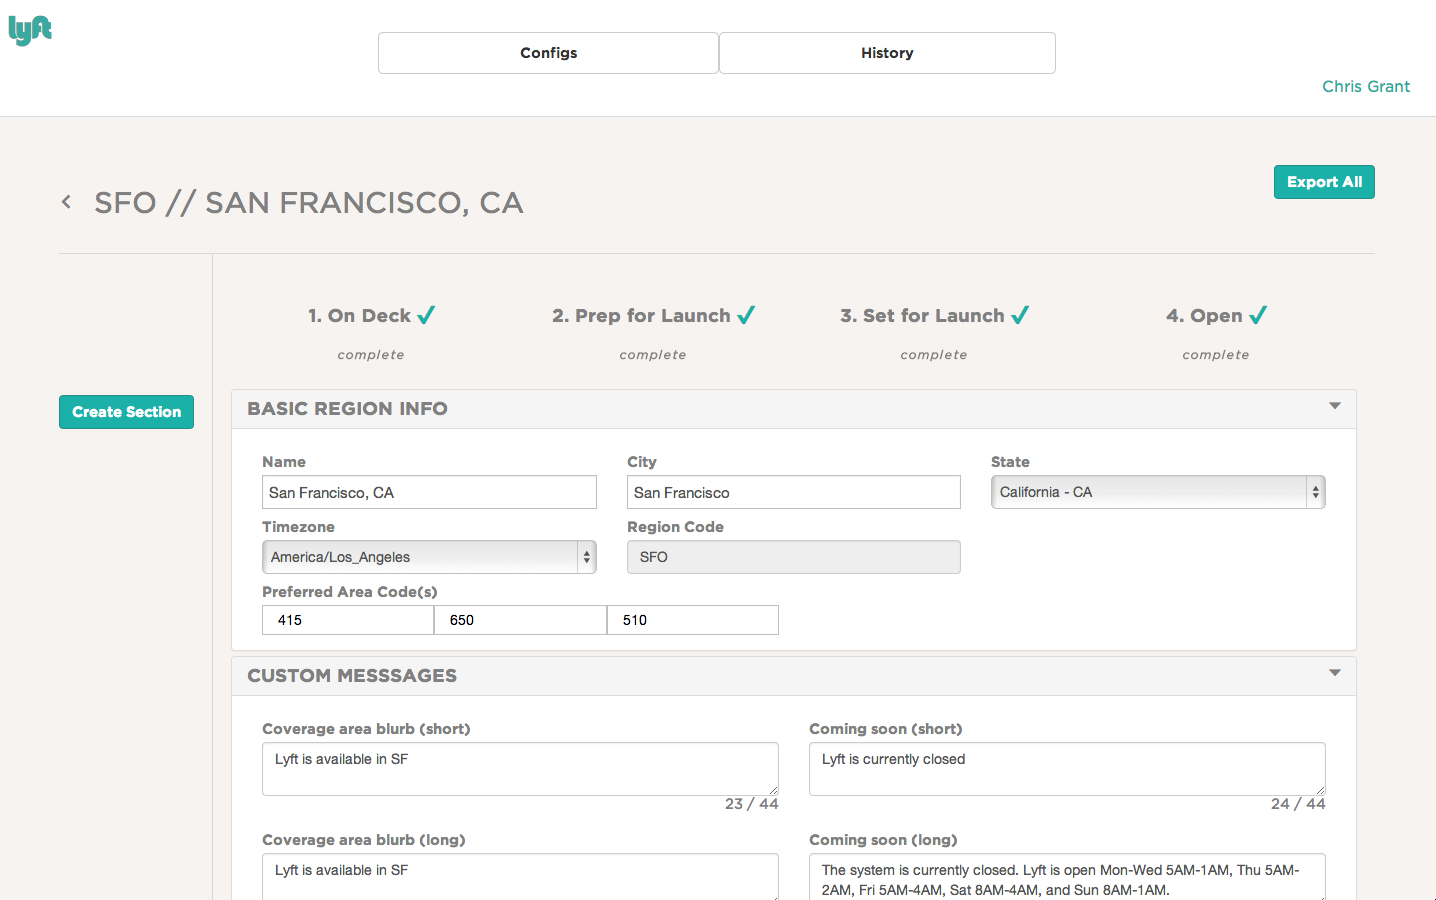This screenshot has height=900, width=1436.
Task: Edit the City input field
Action: [x=794, y=492]
